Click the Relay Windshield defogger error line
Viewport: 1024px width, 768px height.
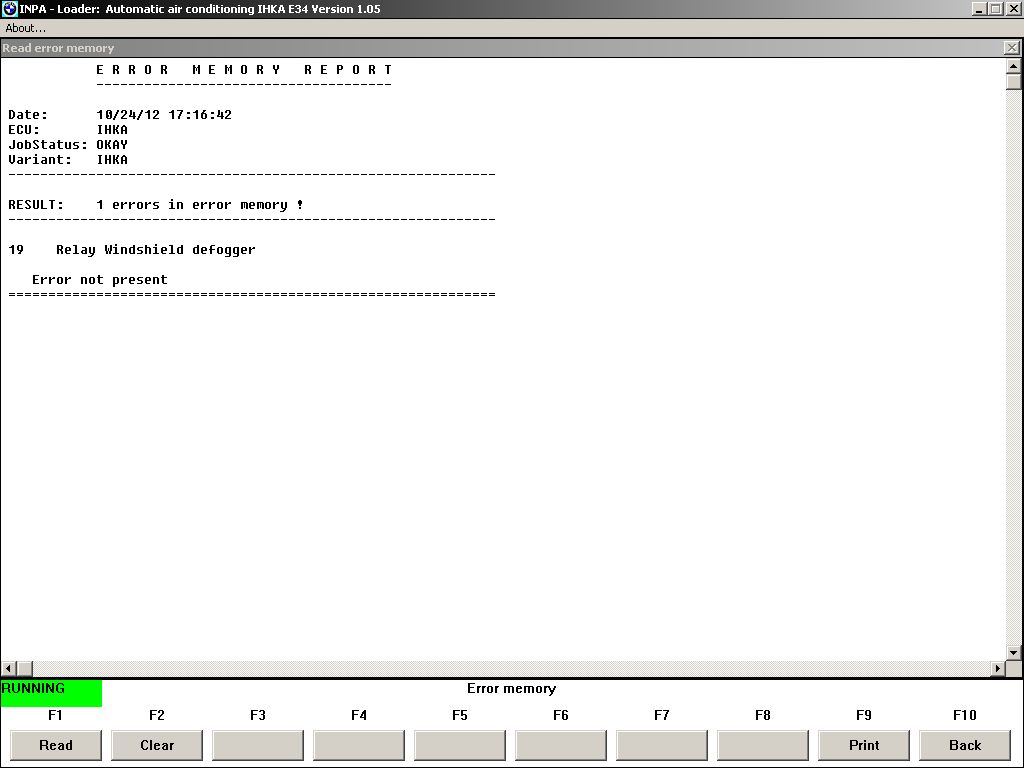tap(155, 250)
